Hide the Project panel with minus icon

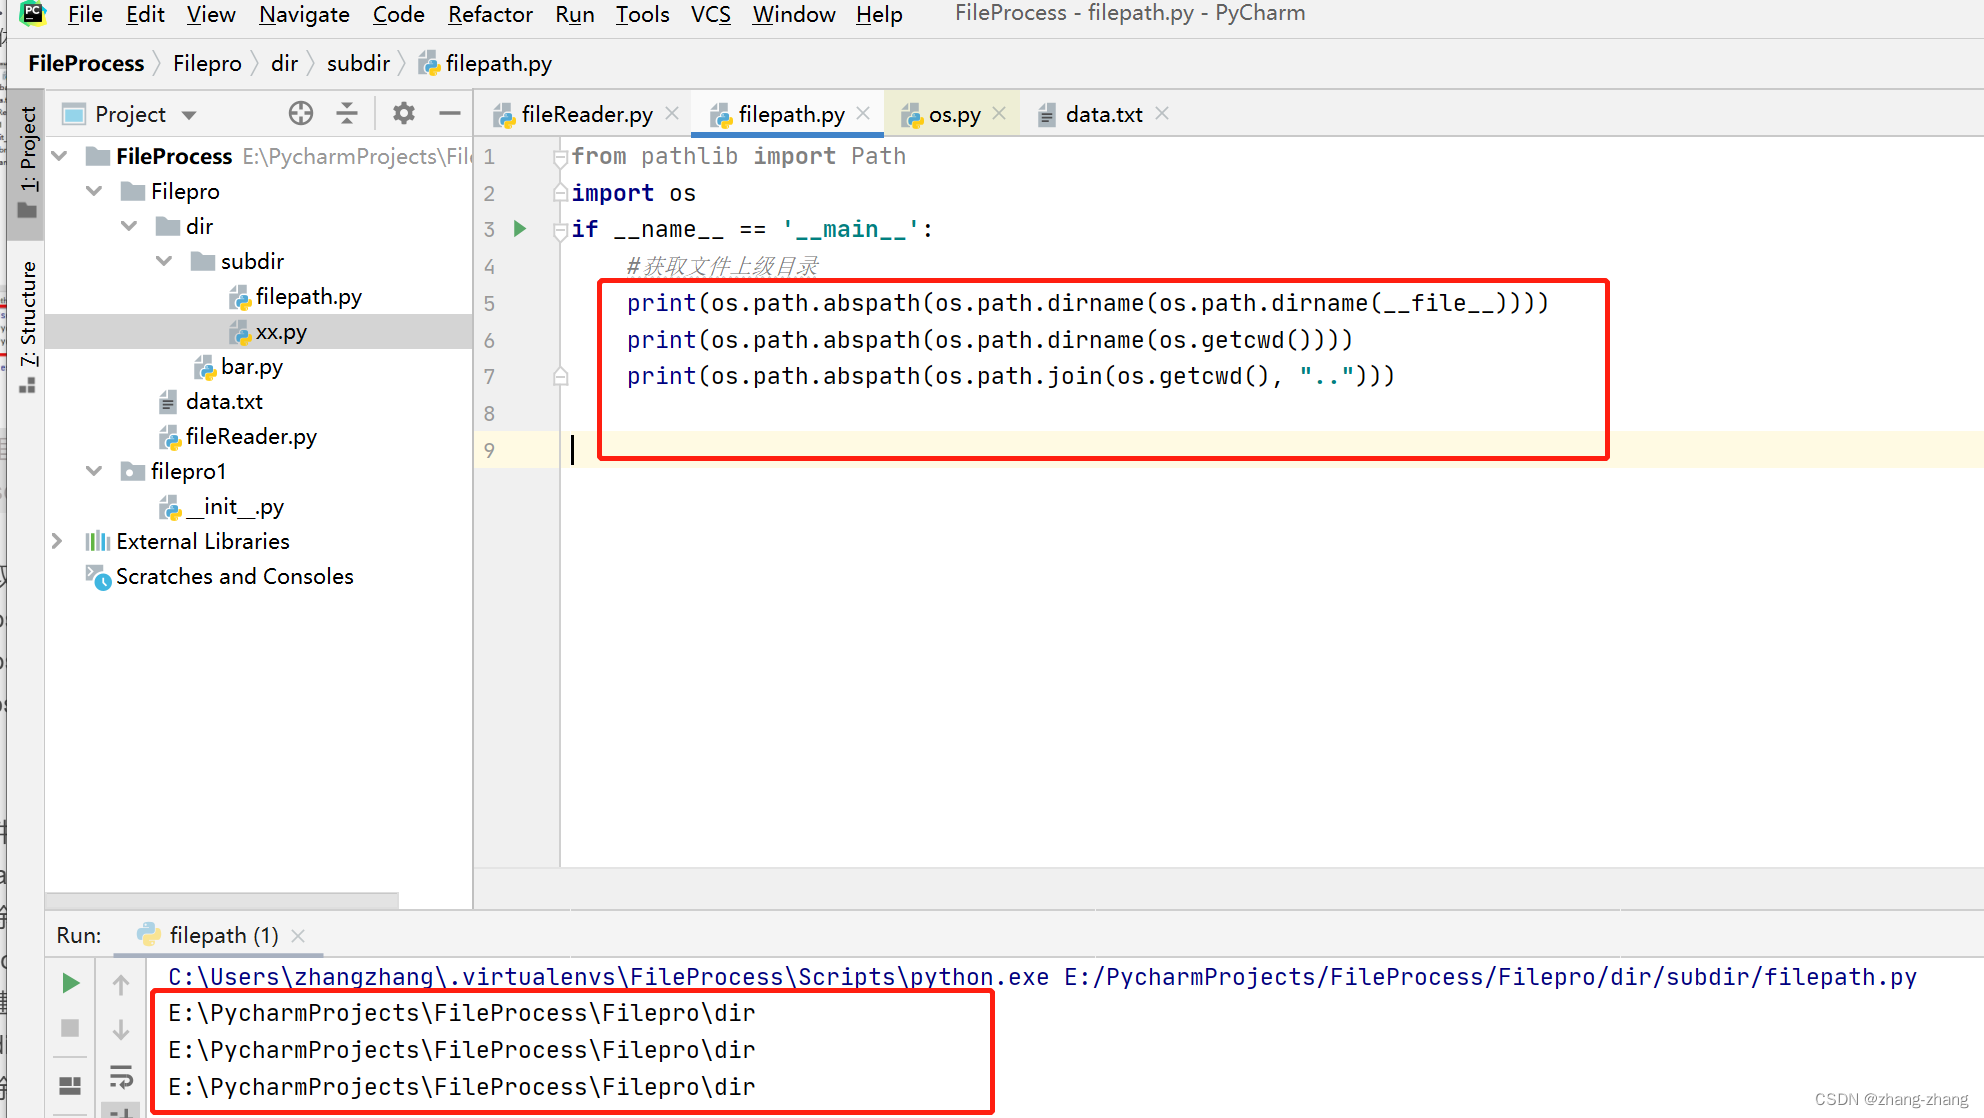(x=450, y=114)
